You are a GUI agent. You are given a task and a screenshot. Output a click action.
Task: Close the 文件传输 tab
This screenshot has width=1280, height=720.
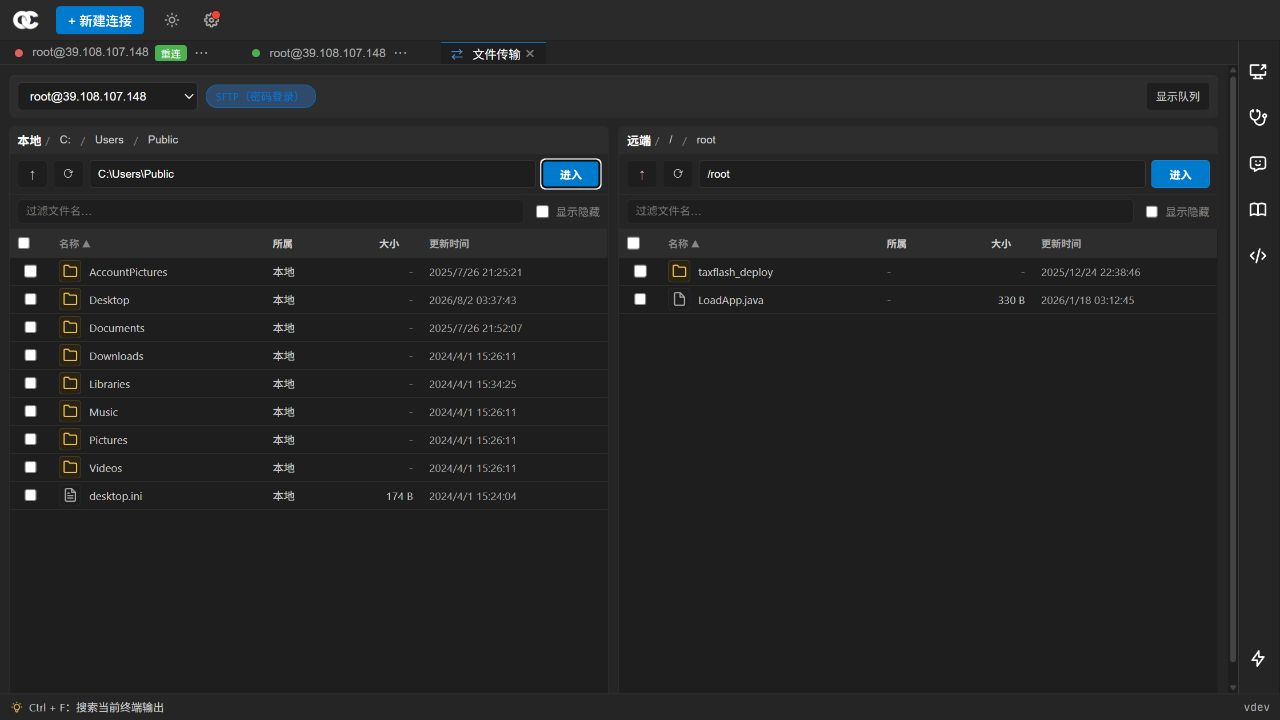530,54
